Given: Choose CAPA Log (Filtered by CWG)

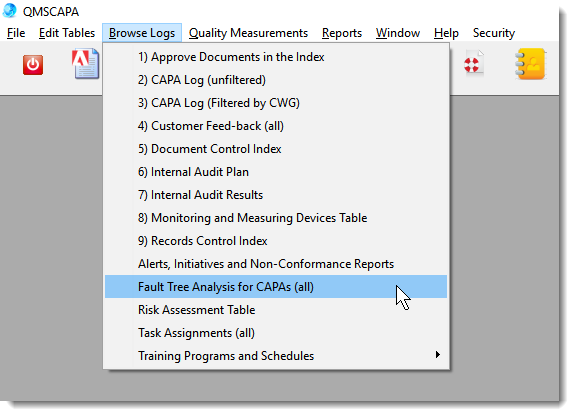Looking at the screenshot, I should point(276,103).
